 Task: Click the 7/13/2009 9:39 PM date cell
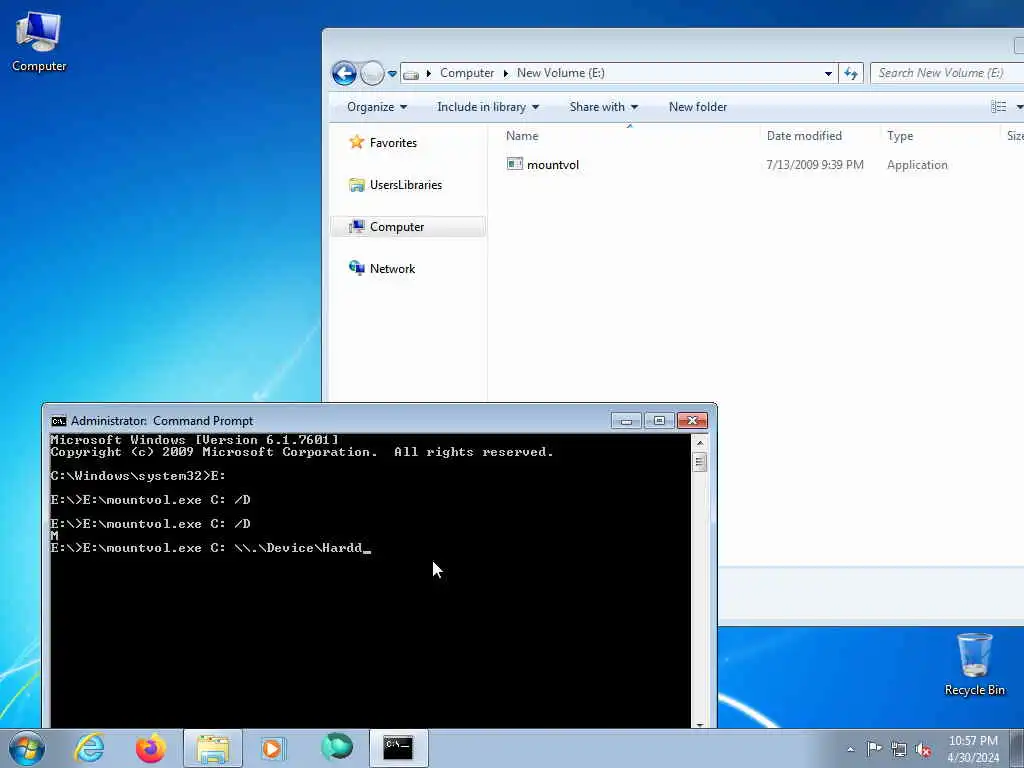point(814,165)
